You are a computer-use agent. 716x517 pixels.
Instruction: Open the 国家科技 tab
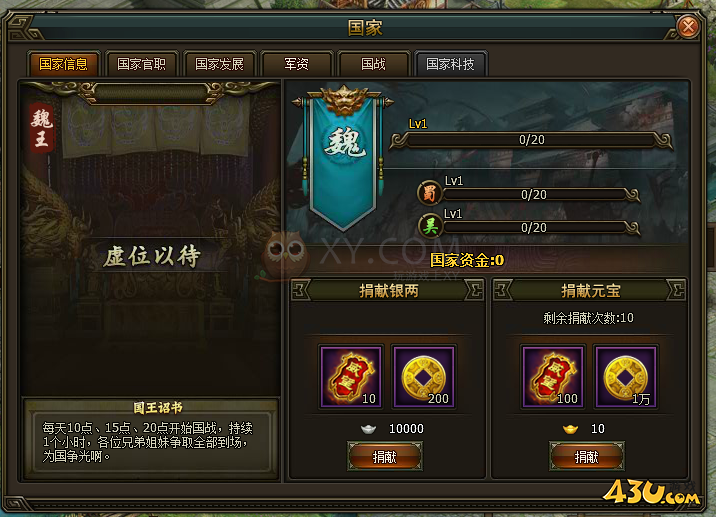[450, 63]
